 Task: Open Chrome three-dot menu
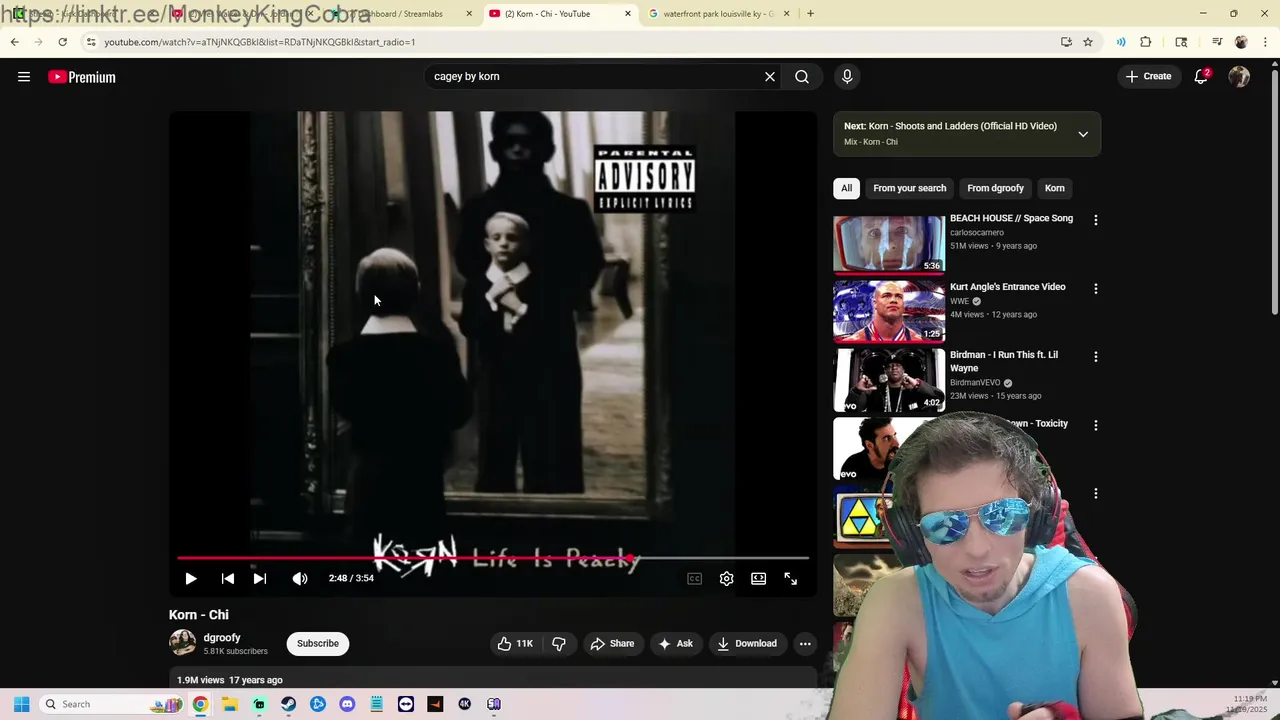click(1265, 42)
